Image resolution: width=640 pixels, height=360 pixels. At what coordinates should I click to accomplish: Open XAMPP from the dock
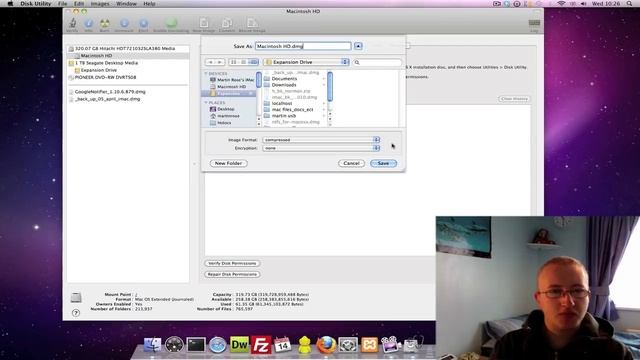coord(369,345)
